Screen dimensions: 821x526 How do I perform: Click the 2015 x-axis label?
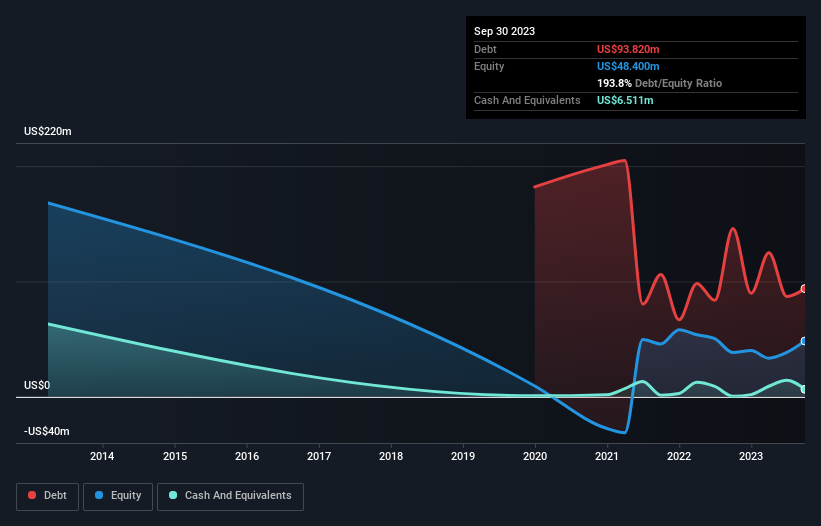(175, 456)
